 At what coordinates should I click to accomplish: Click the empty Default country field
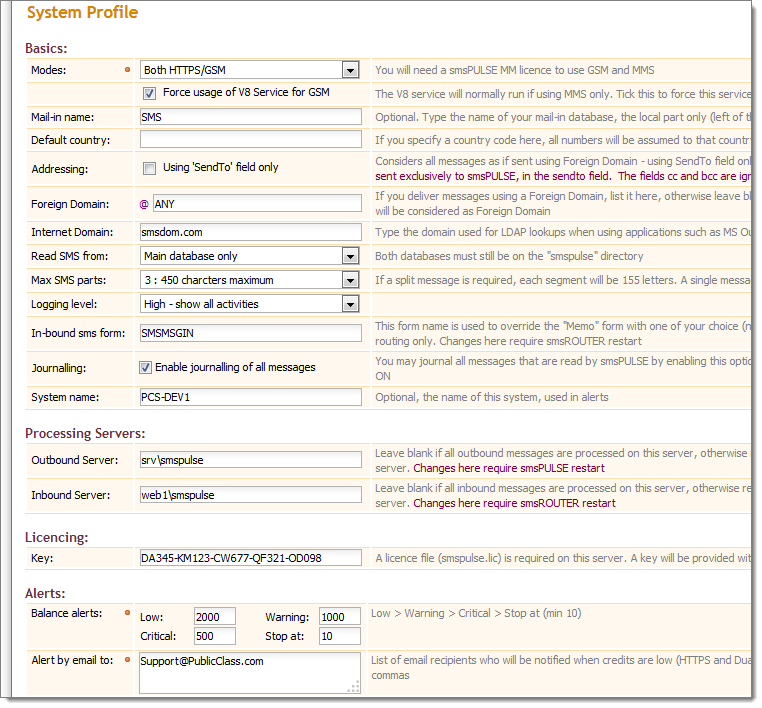coord(251,139)
